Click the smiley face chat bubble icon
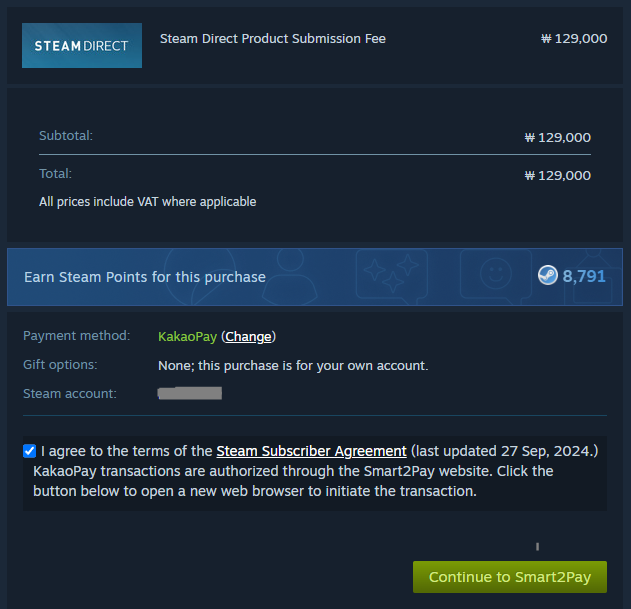The image size is (631, 609). click(495, 276)
